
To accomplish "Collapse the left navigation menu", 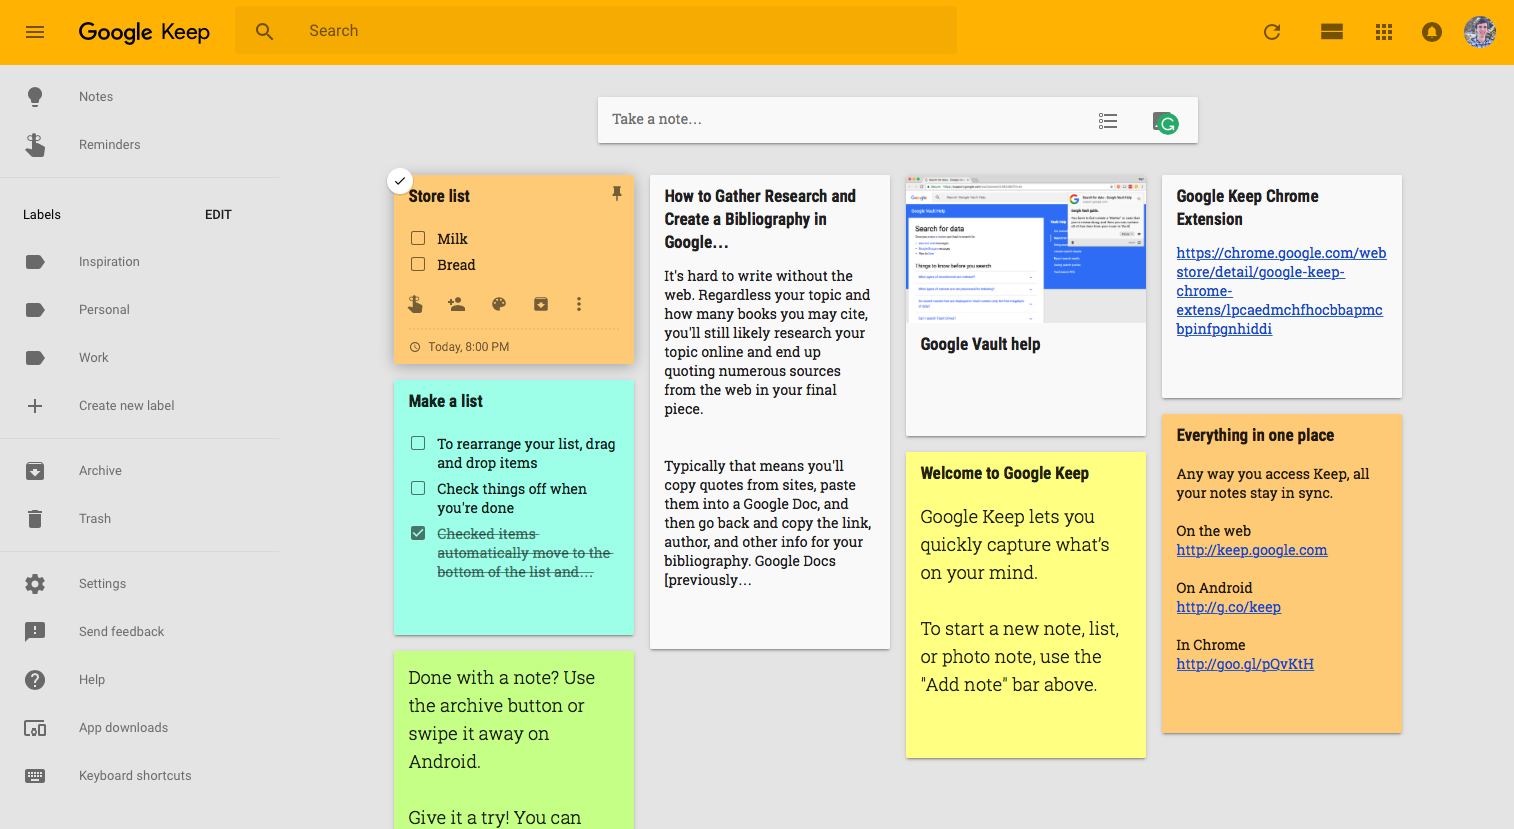I will pyautogui.click(x=35, y=31).
